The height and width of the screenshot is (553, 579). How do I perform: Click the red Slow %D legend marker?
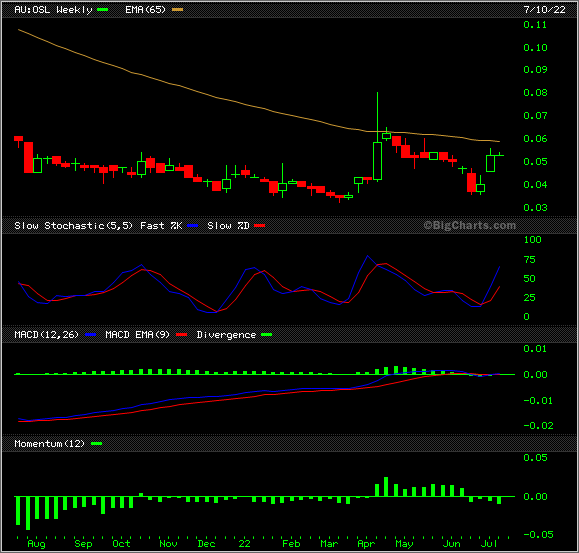(x=260, y=226)
